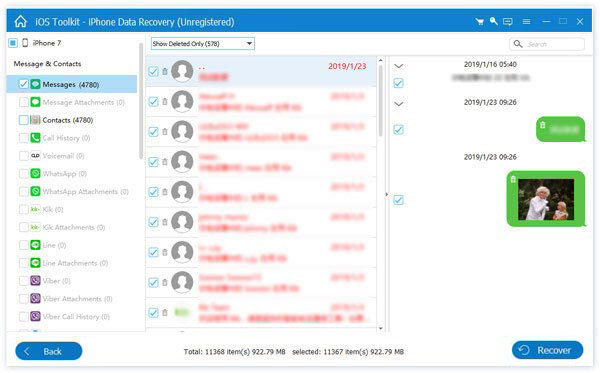The image size is (600, 373).
Task: Click the WhatsApp icon
Action: (36, 174)
